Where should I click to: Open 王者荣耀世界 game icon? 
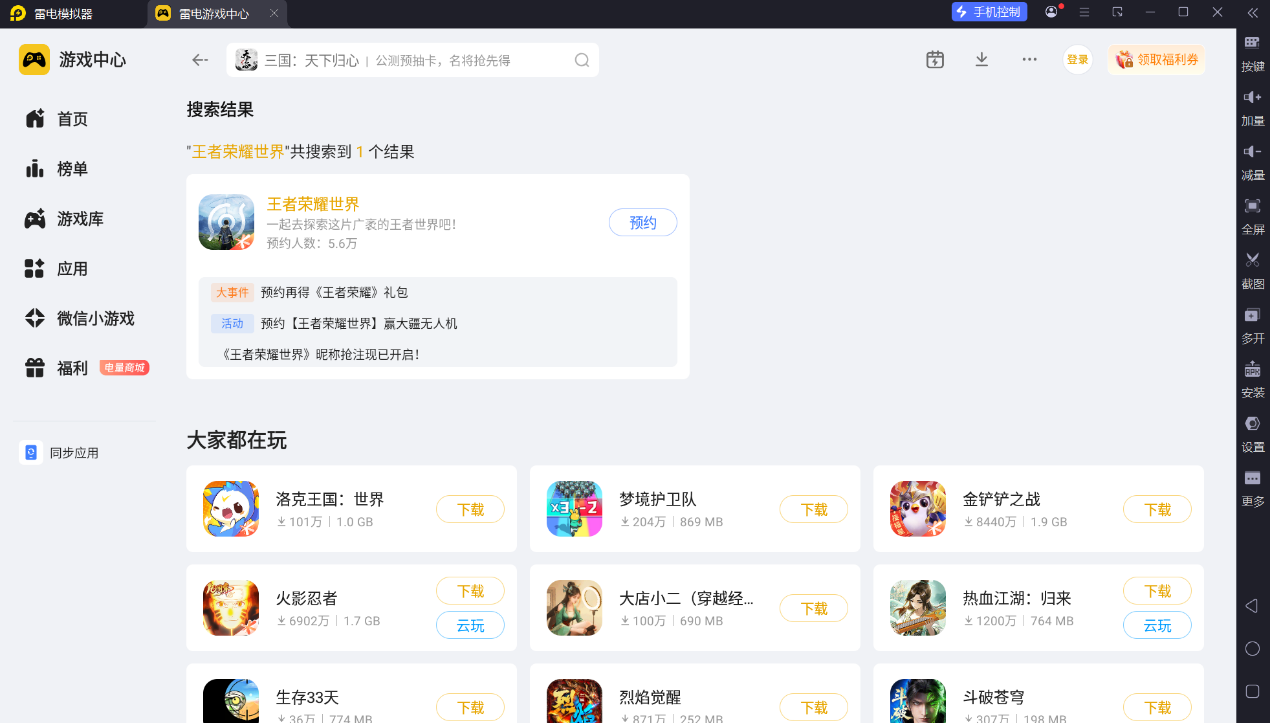[226, 222]
